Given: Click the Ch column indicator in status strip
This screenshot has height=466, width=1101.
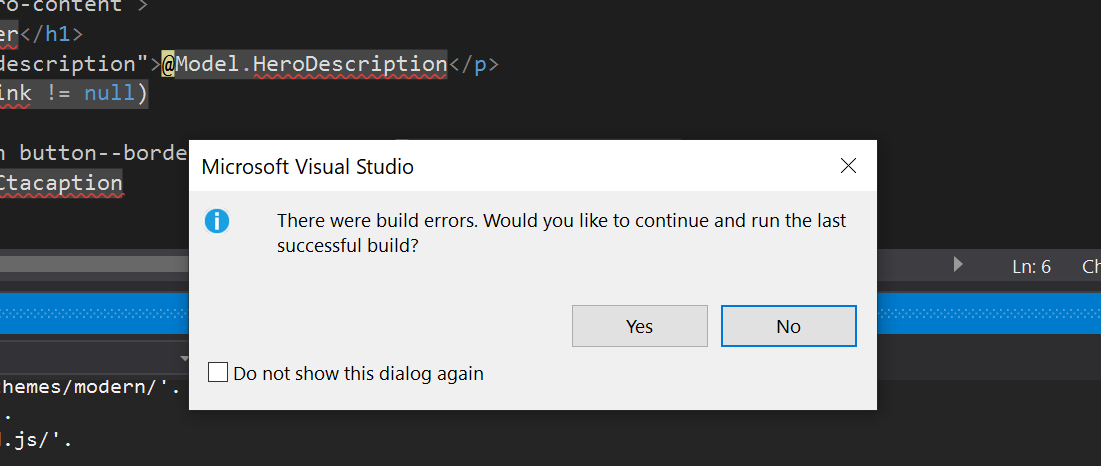Looking at the screenshot, I should click(x=1091, y=267).
